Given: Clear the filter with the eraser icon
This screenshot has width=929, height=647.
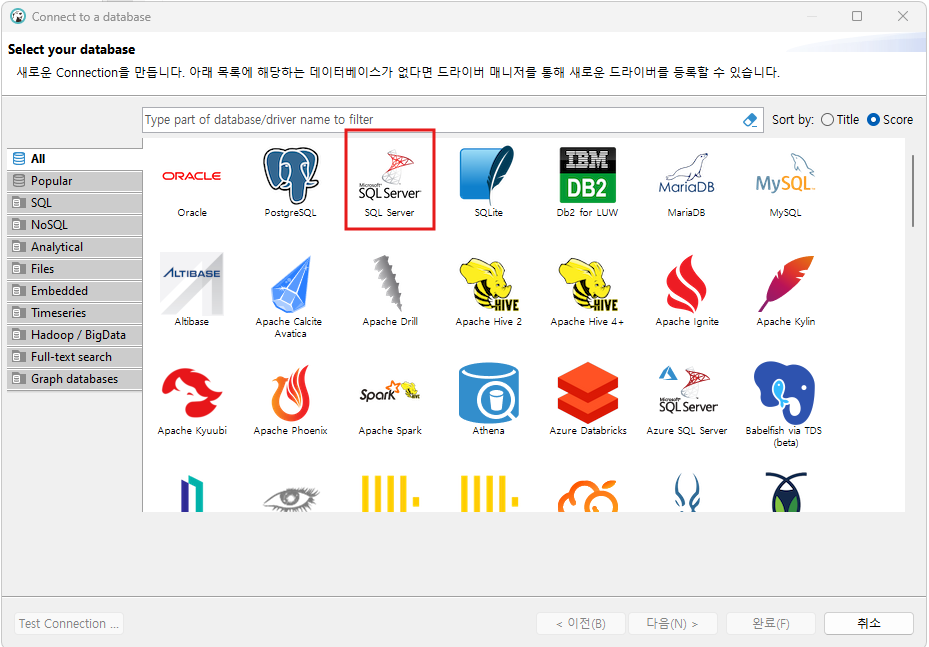Looking at the screenshot, I should click(x=749, y=120).
